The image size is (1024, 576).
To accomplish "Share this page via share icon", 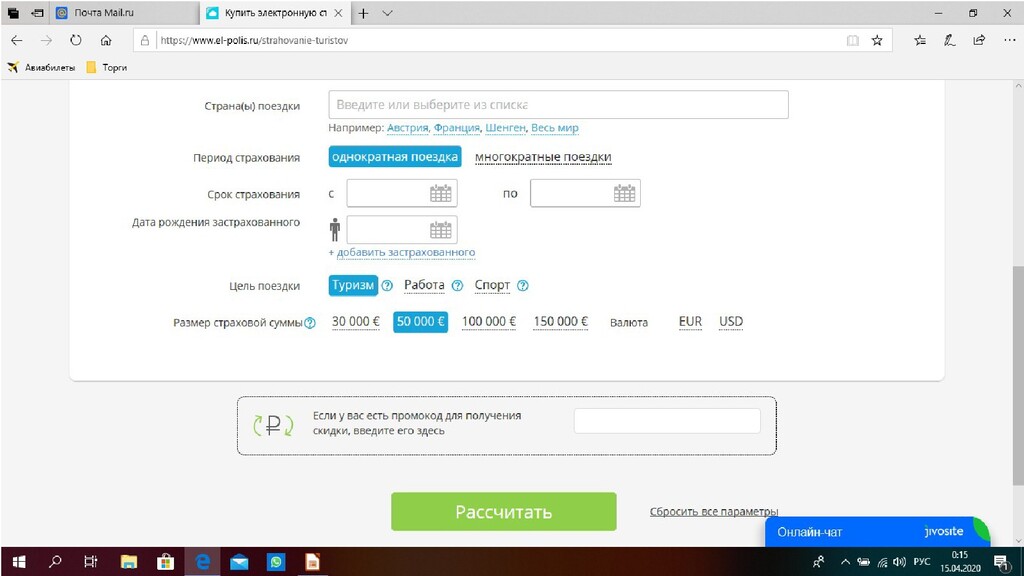I will pyautogui.click(x=979, y=40).
